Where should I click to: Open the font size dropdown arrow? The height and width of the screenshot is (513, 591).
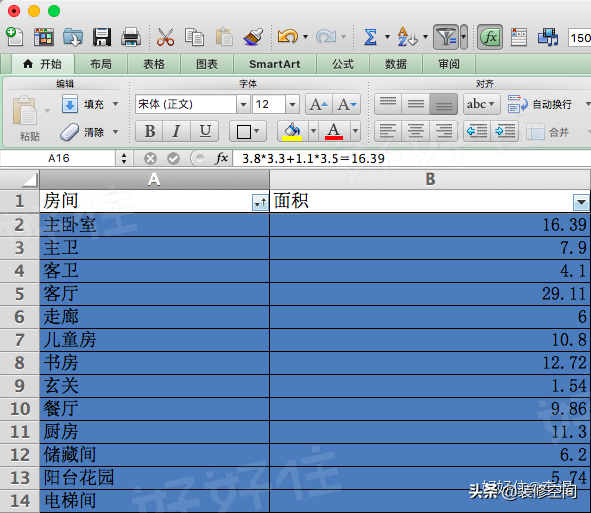click(292, 104)
